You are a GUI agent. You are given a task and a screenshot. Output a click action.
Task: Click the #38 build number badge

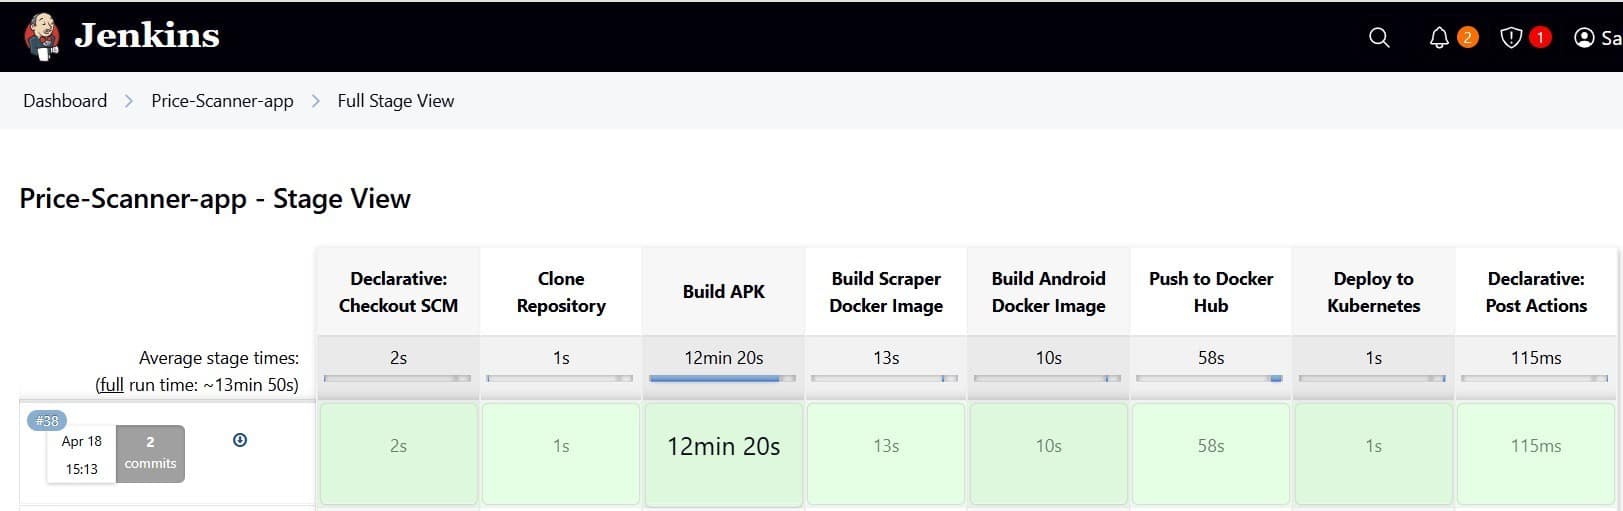tap(47, 421)
